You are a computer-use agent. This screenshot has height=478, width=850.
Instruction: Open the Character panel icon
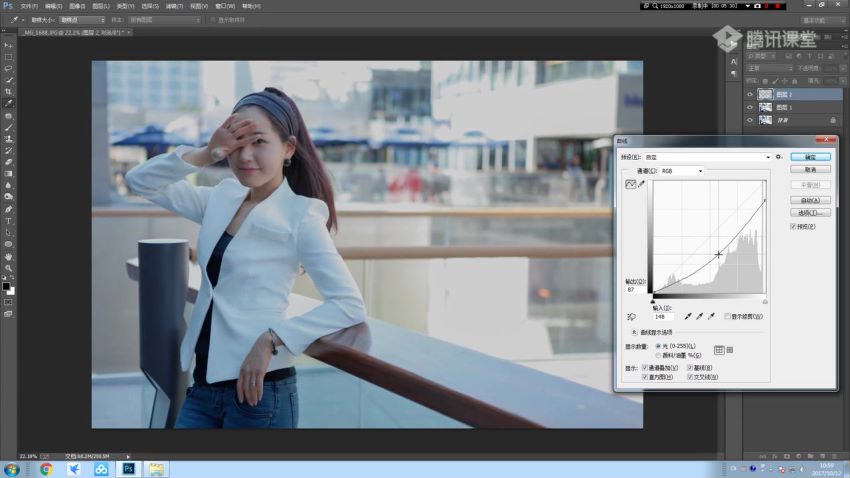(733, 62)
